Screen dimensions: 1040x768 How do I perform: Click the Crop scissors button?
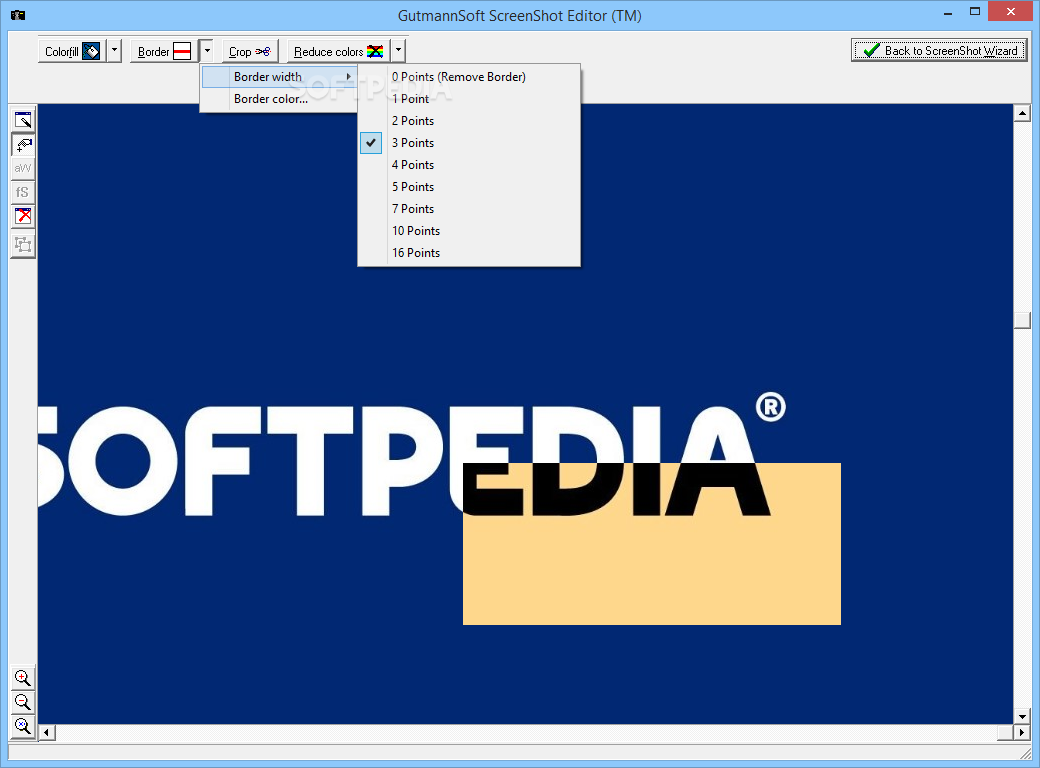tap(249, 51)
